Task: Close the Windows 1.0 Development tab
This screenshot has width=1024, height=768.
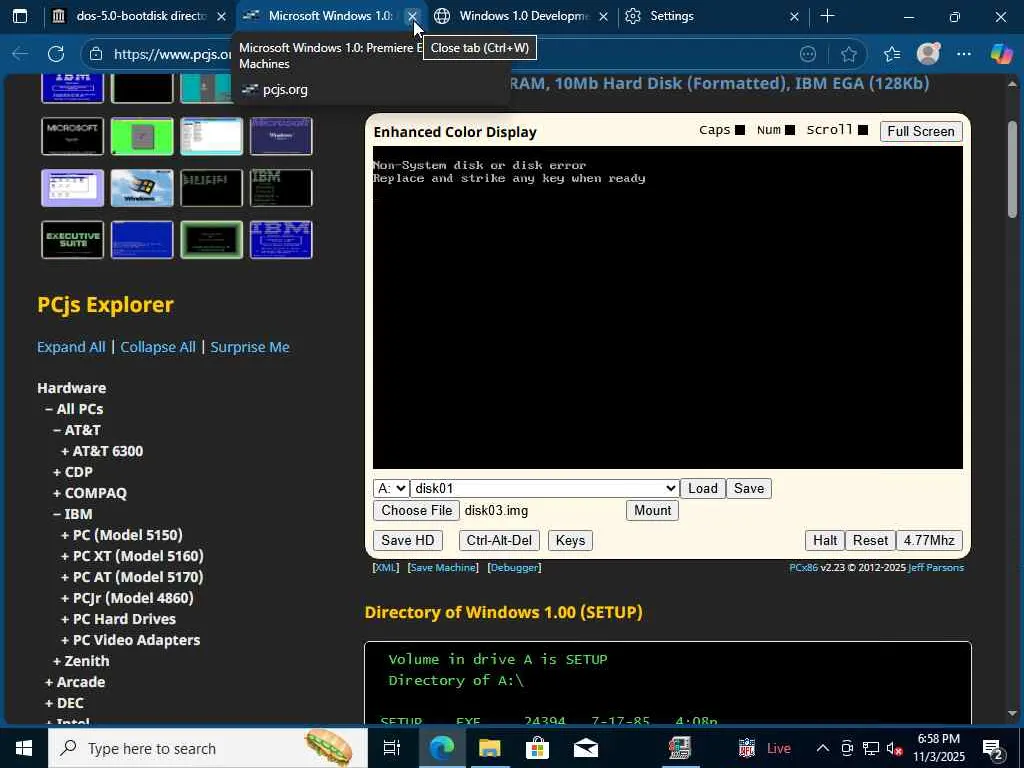Action: click(603, 16)
